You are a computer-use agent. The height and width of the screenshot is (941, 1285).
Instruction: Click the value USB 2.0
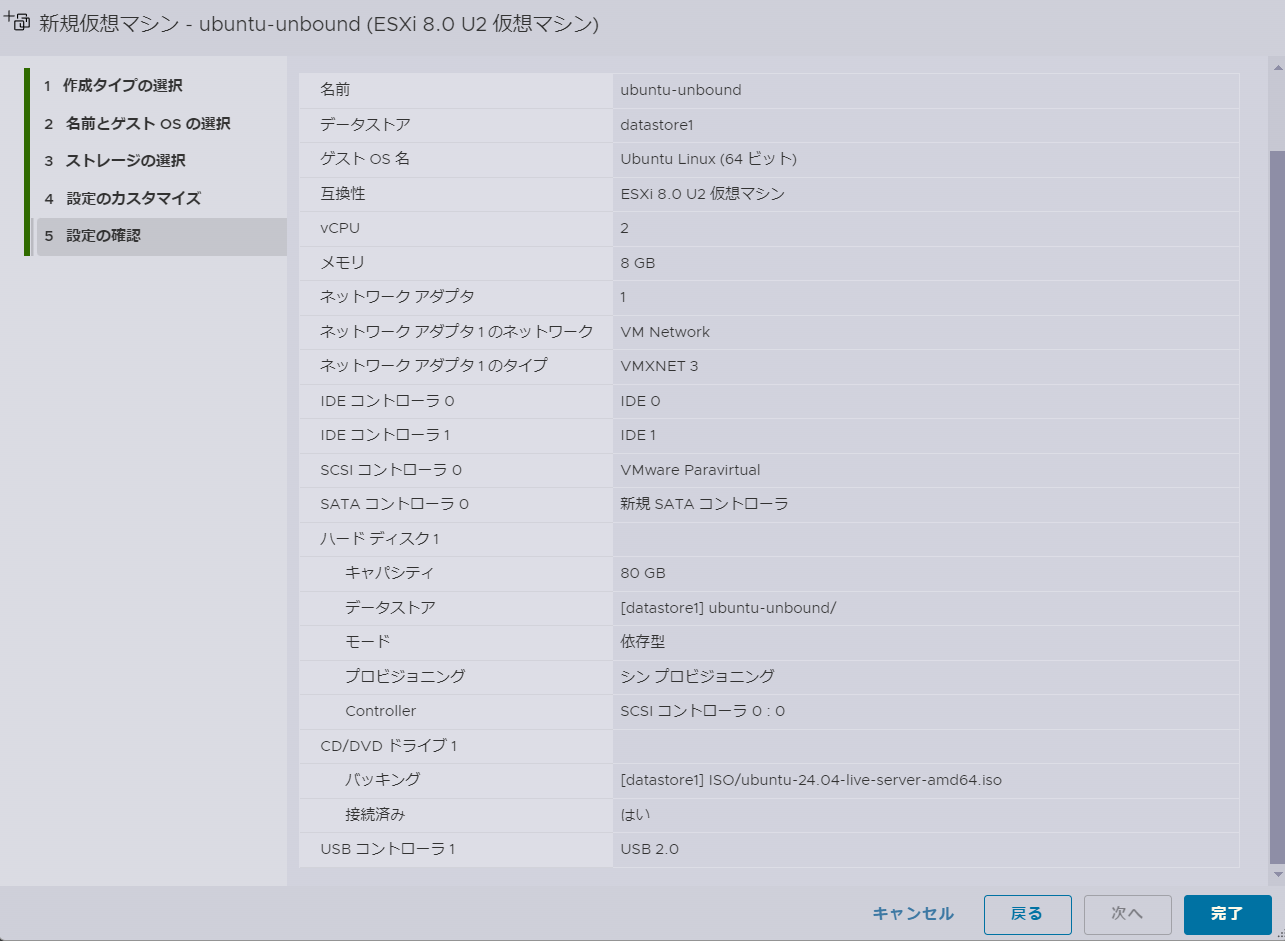pos(650,849)
